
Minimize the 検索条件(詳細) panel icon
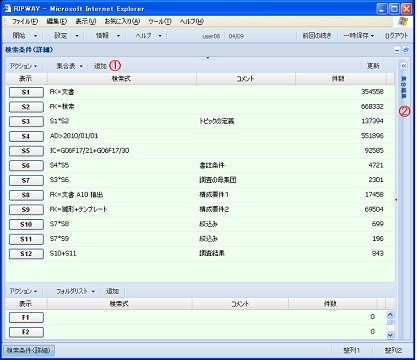(x=397, y=50)
